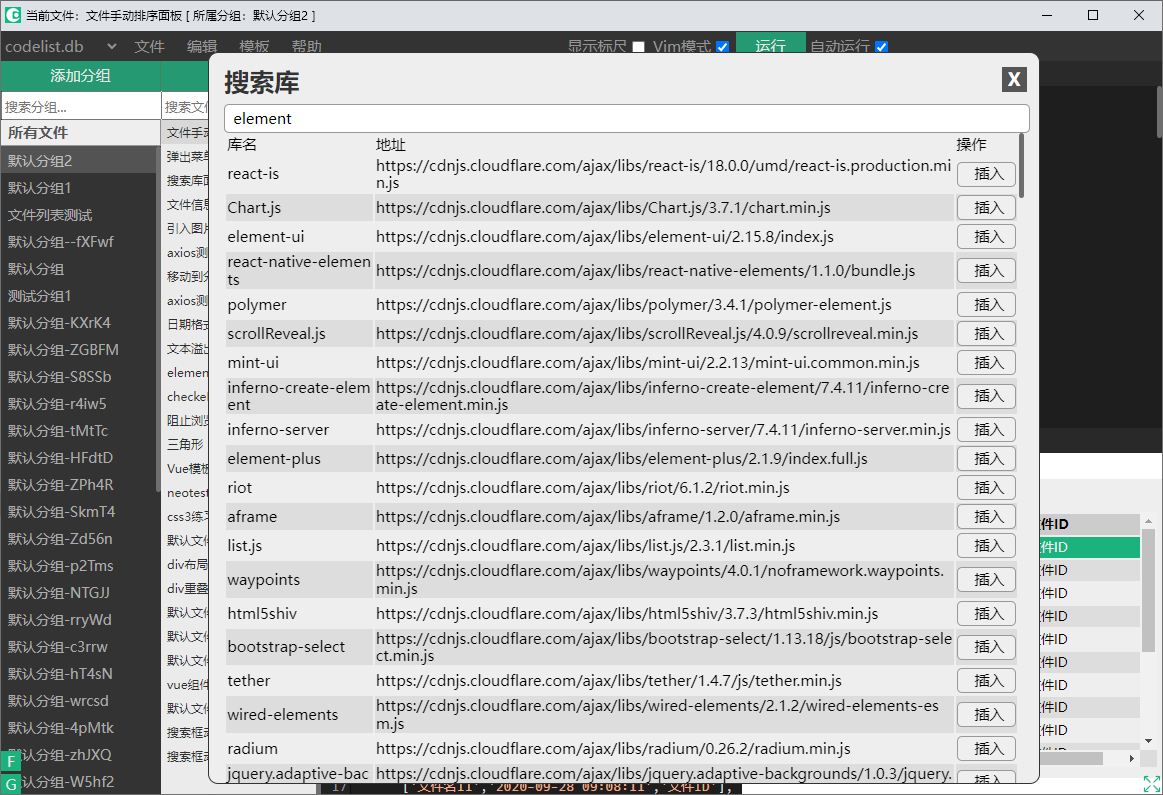Insert the tether library
Screen dimensions: 1163x795
pyautogui.click(x=986, y=681)
